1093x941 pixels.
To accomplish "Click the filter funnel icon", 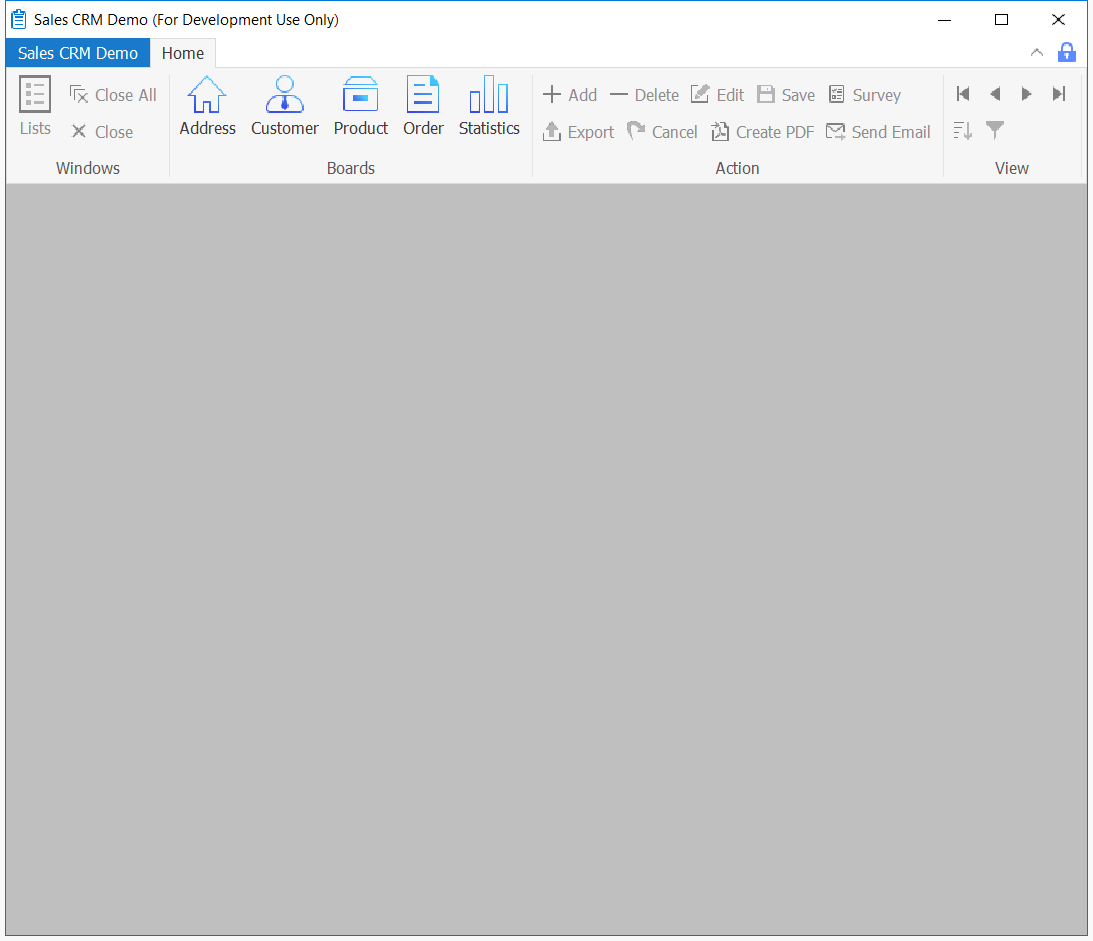I will pos(995,130).
